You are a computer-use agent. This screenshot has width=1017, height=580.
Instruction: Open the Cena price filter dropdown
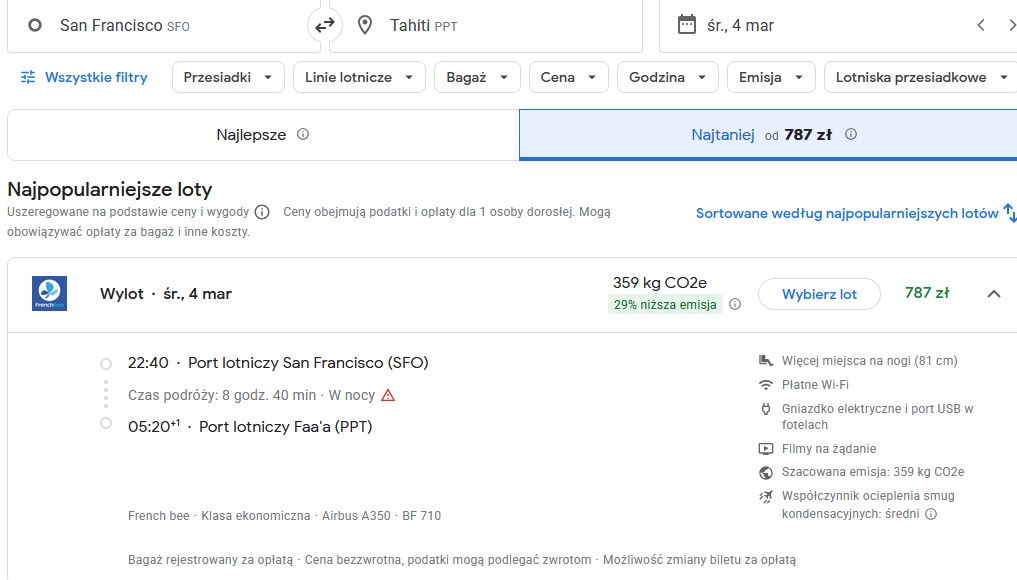tap(569, 77)
